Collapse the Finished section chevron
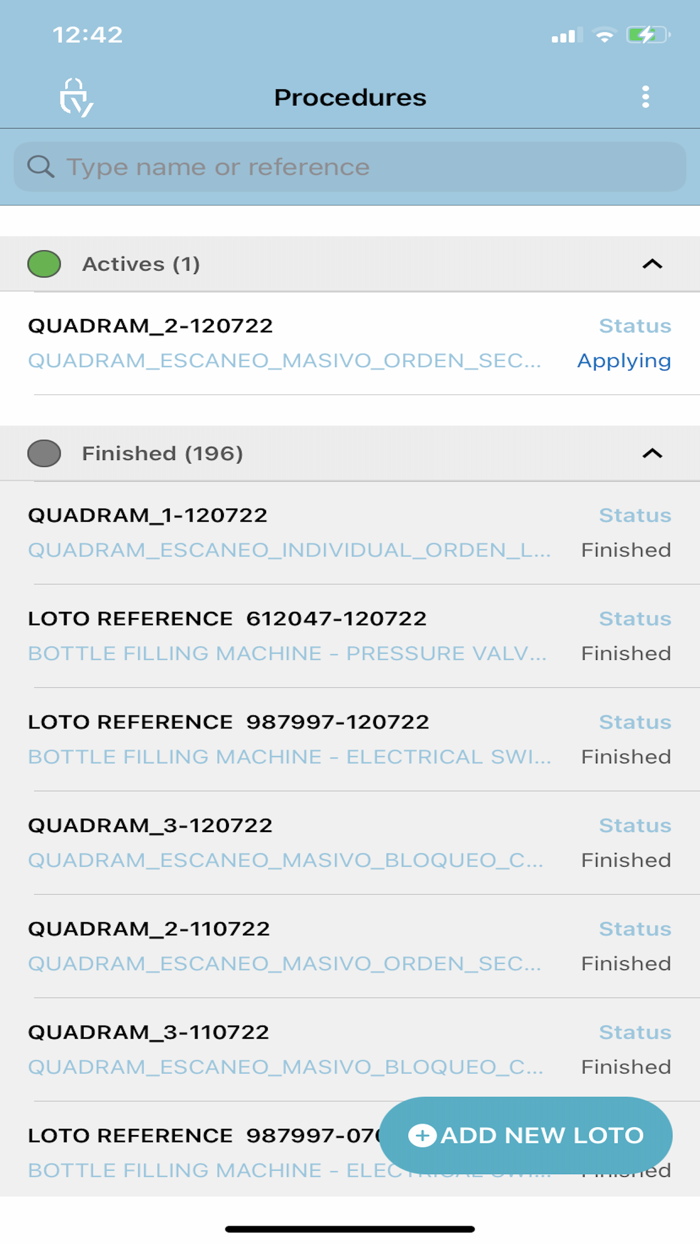 tap(652, 453)
